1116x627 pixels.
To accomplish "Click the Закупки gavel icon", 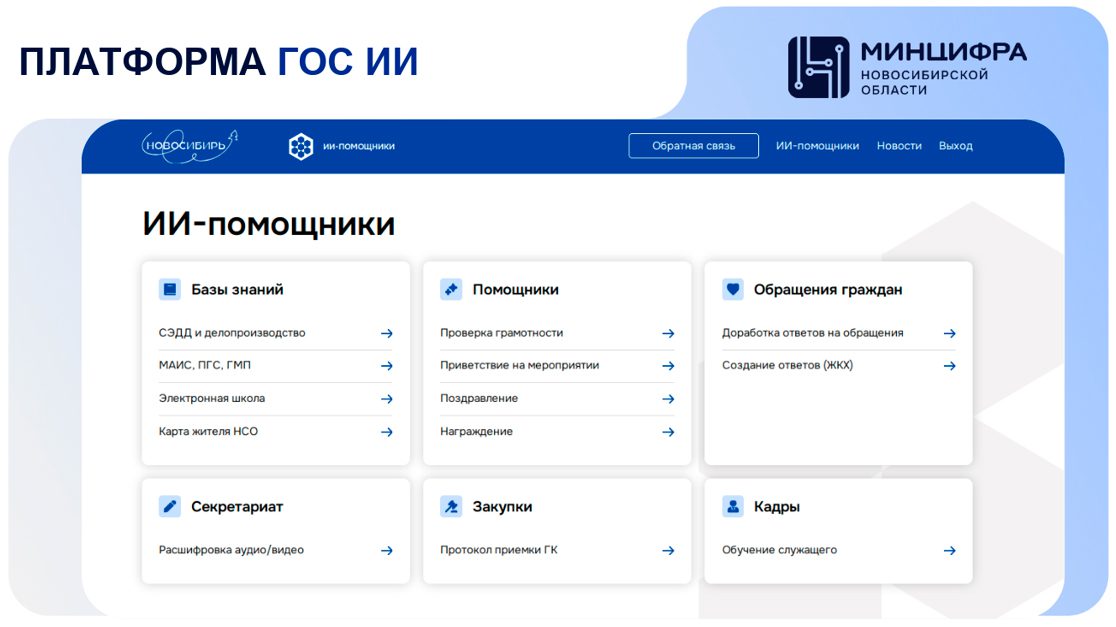I will 451,506.
